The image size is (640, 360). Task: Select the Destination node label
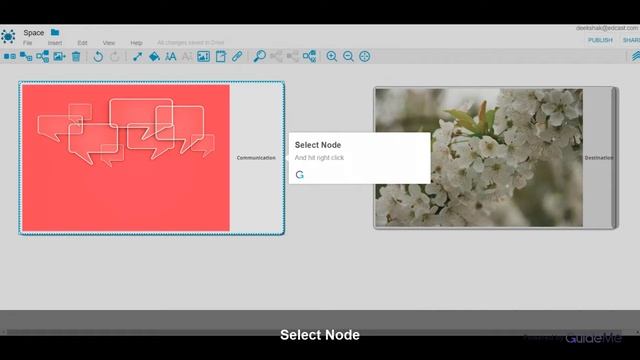pyautogui.click(x=598, y=158)
